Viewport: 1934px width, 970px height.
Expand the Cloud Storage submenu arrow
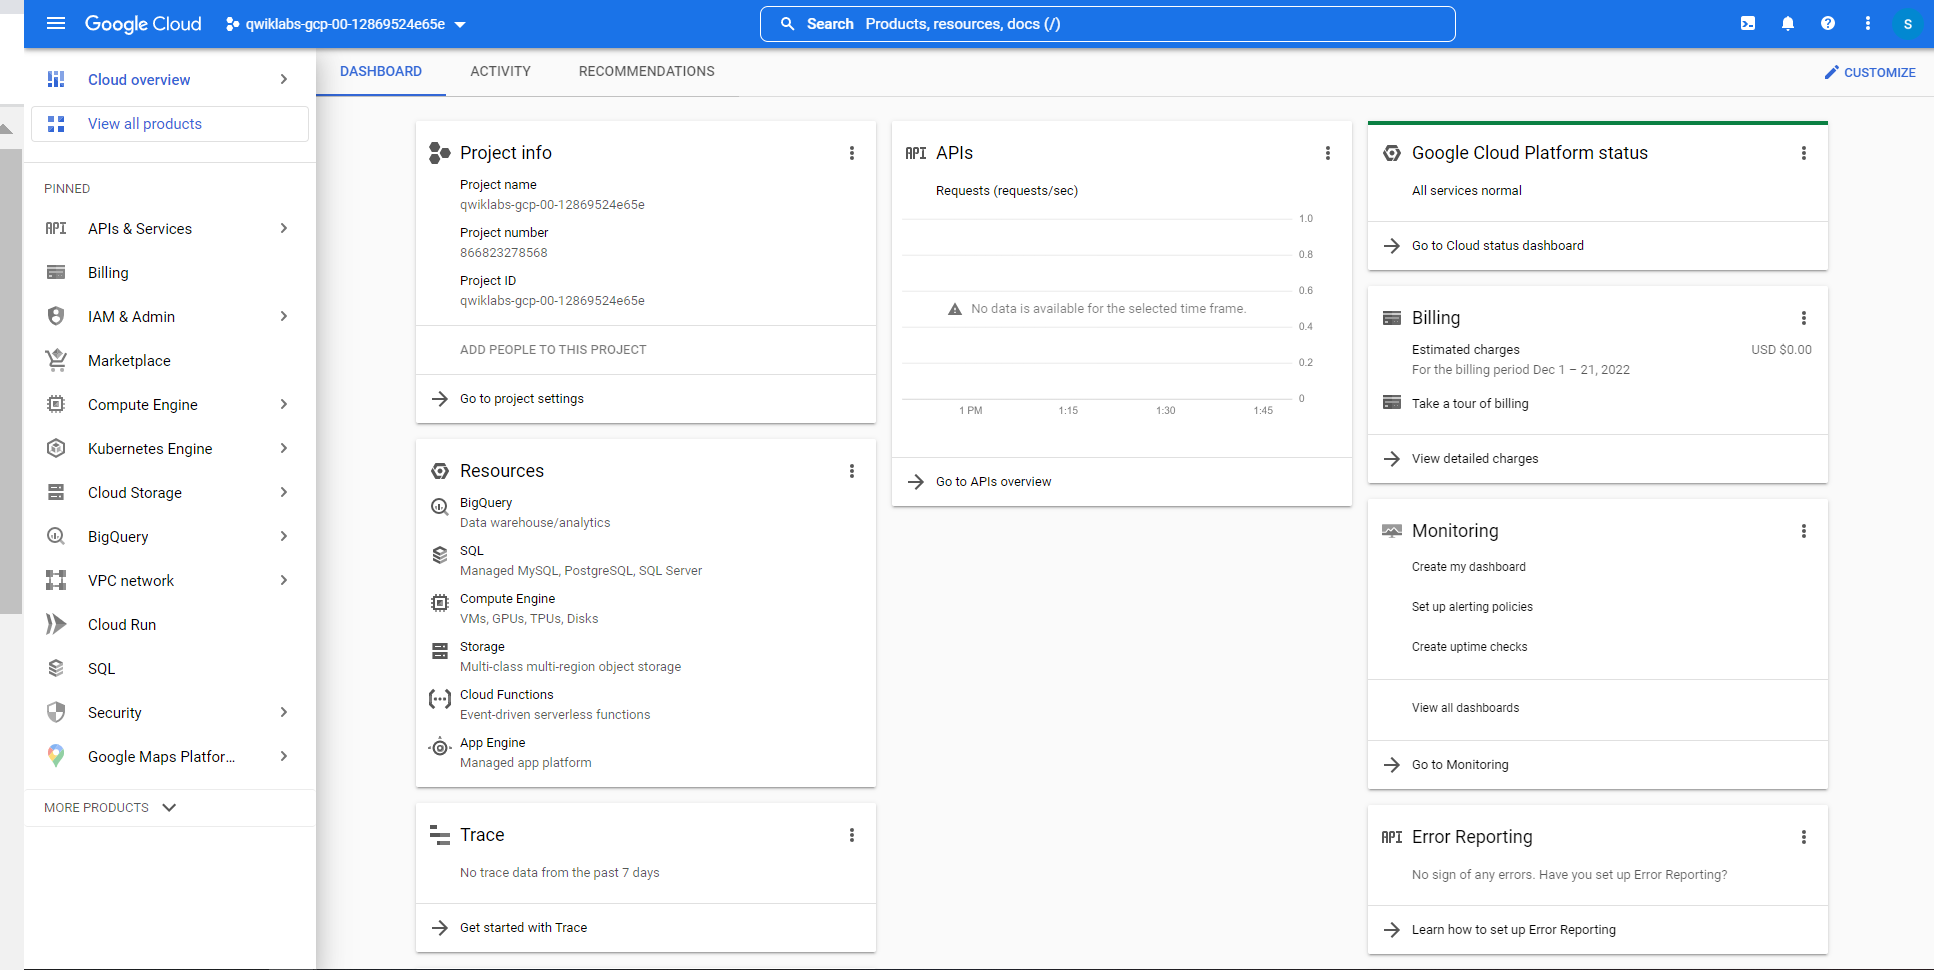tap(284, 492)
